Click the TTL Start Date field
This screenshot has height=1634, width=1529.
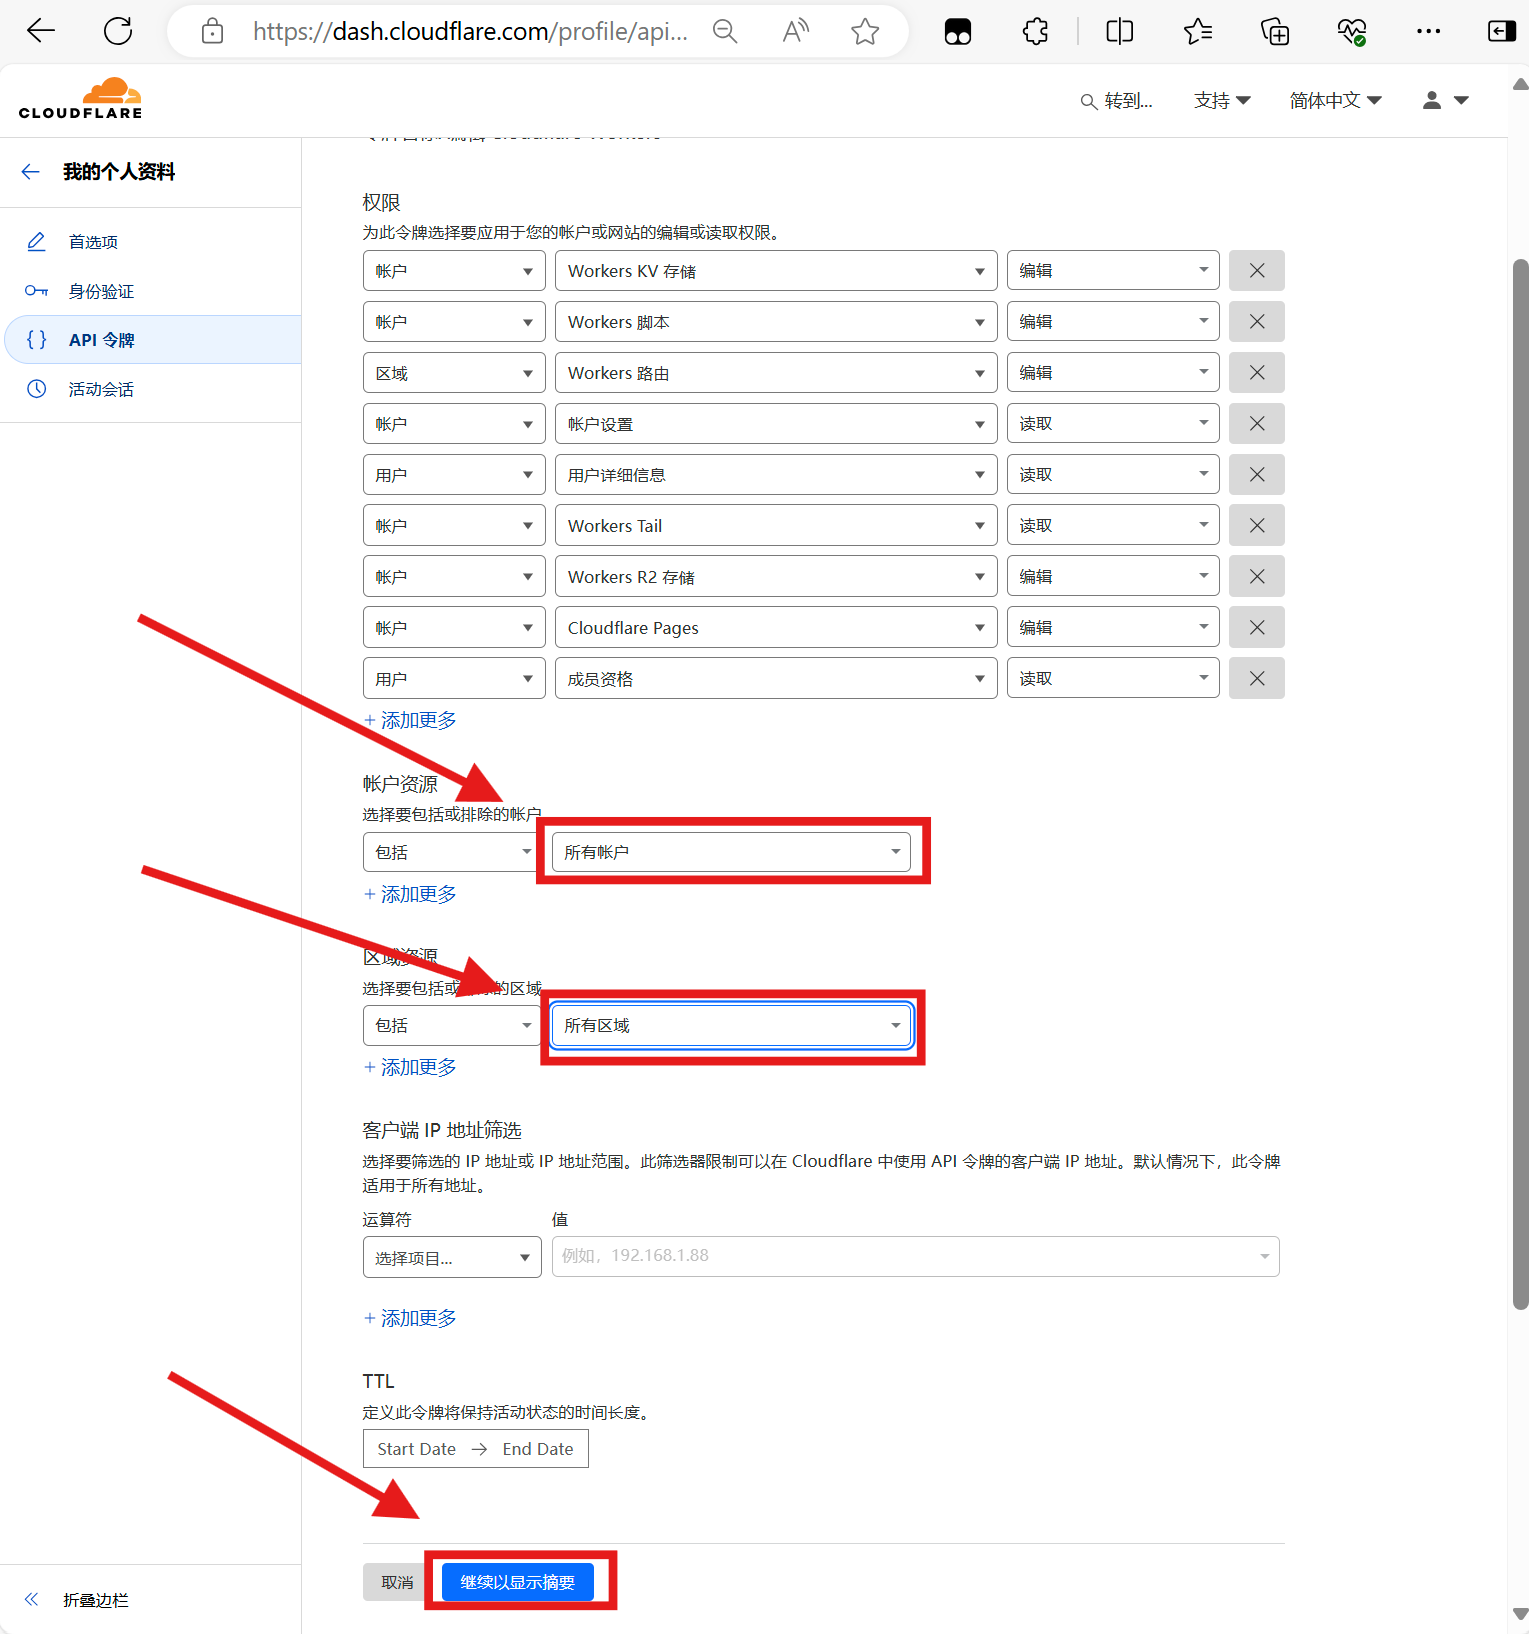(417, 1449)
